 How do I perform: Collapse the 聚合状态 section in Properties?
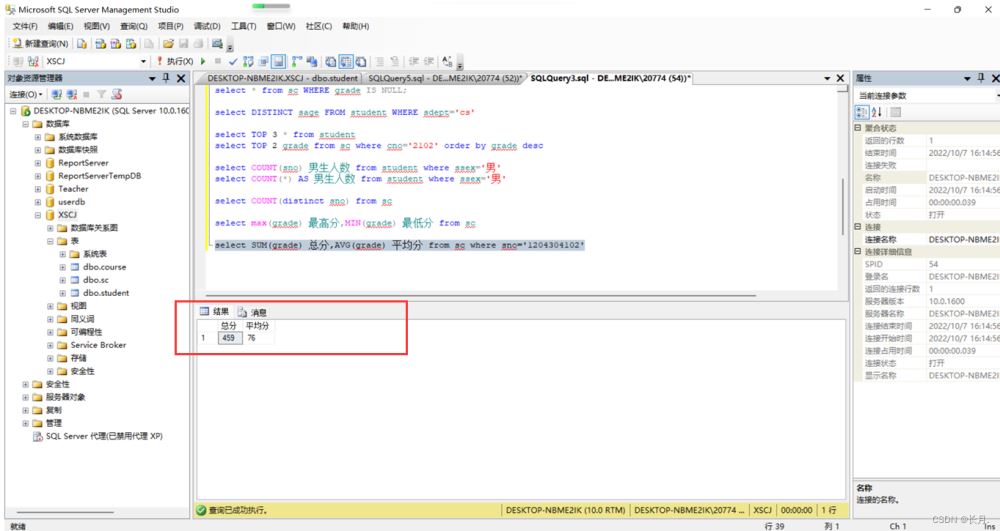tap(857, 128)
